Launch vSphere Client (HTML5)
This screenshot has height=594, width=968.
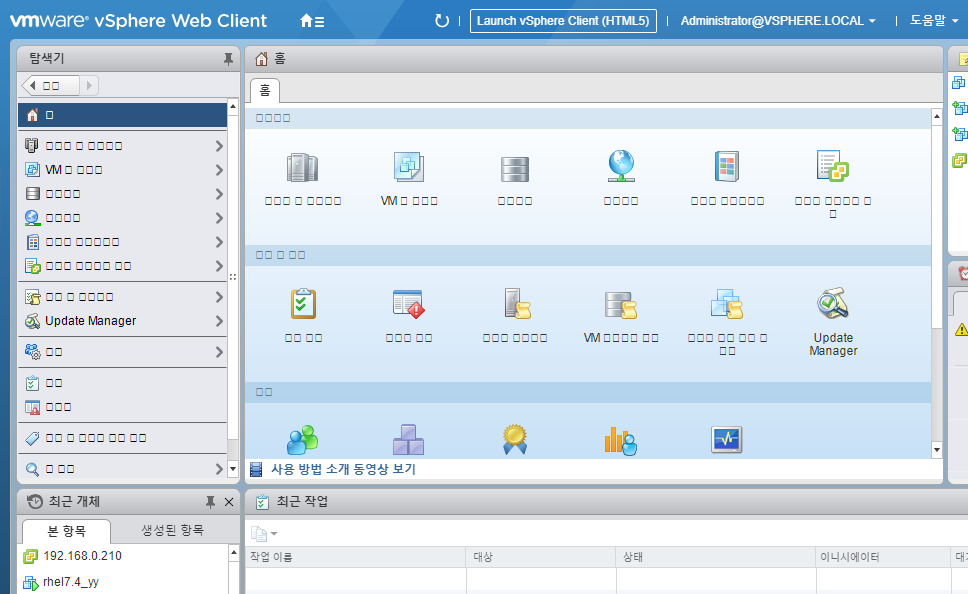pyautogui.click(x=563, y=20)
